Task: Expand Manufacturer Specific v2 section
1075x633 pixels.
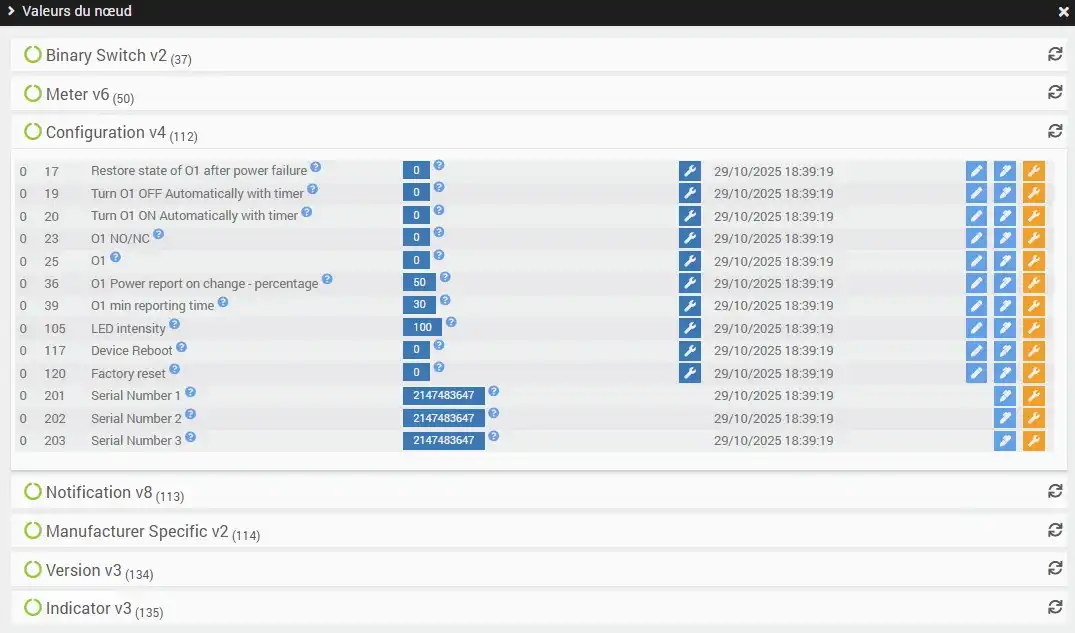Action: tap(138, 531)
